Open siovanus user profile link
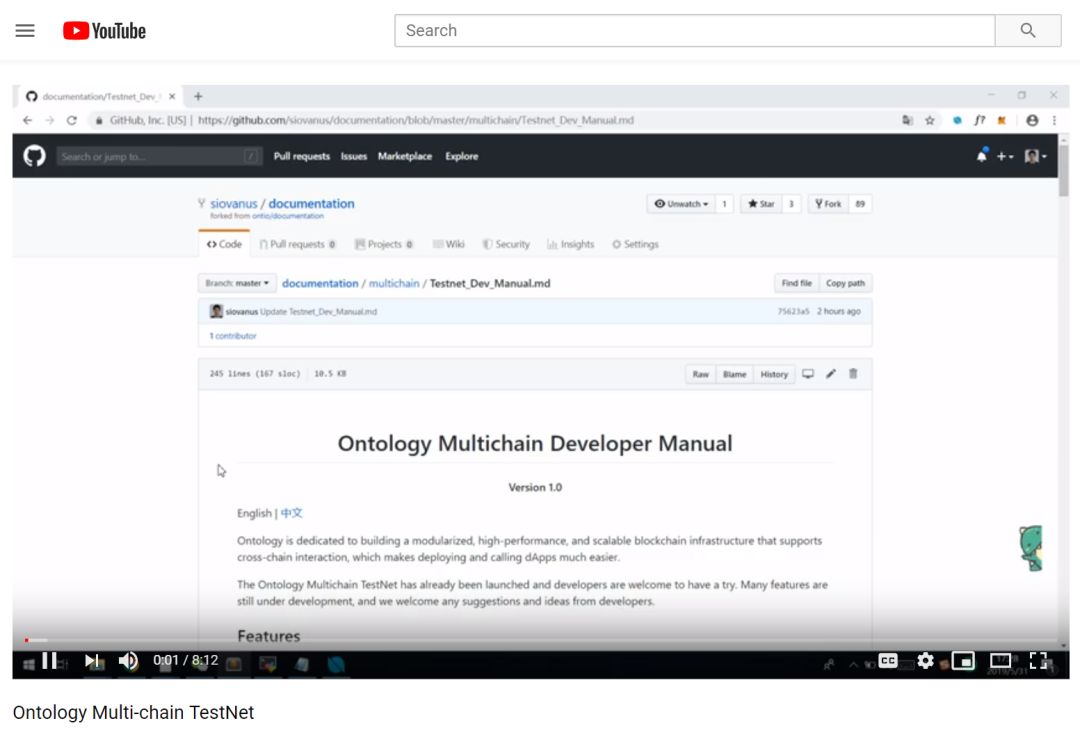The height and width of the screenshot is (737, 1080). pos(233,204)
